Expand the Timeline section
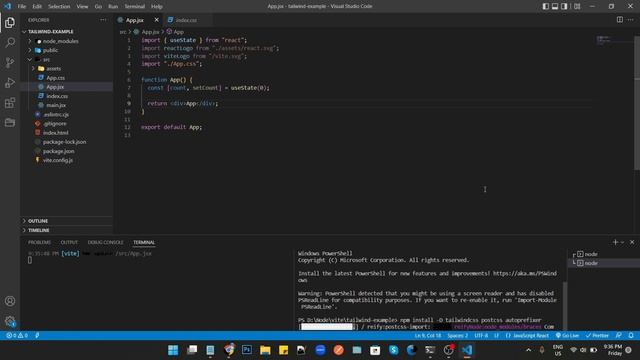Image resolution: width=640 pixels, height=360 pixels. [67, 230]
